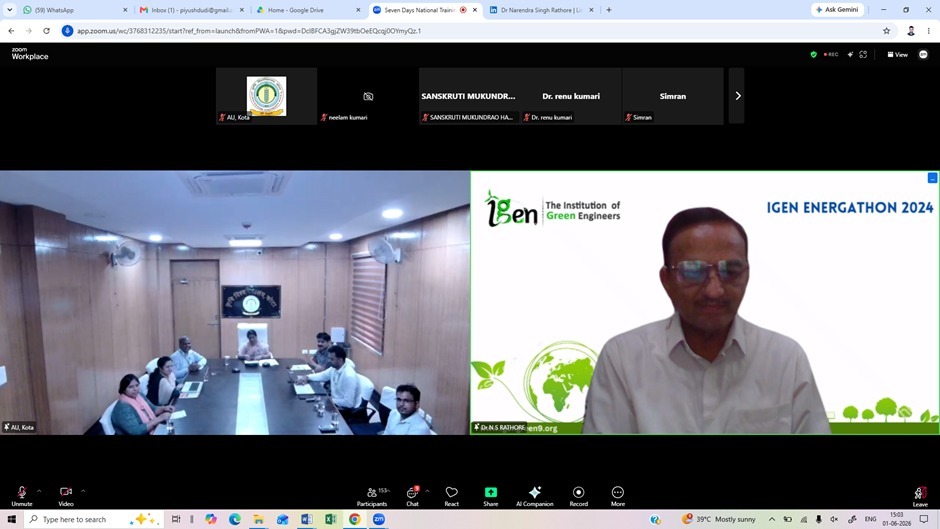Click the AI sparkle icon near REC
This screenshot has height=529, width=940.
click(x=850, y=55)
